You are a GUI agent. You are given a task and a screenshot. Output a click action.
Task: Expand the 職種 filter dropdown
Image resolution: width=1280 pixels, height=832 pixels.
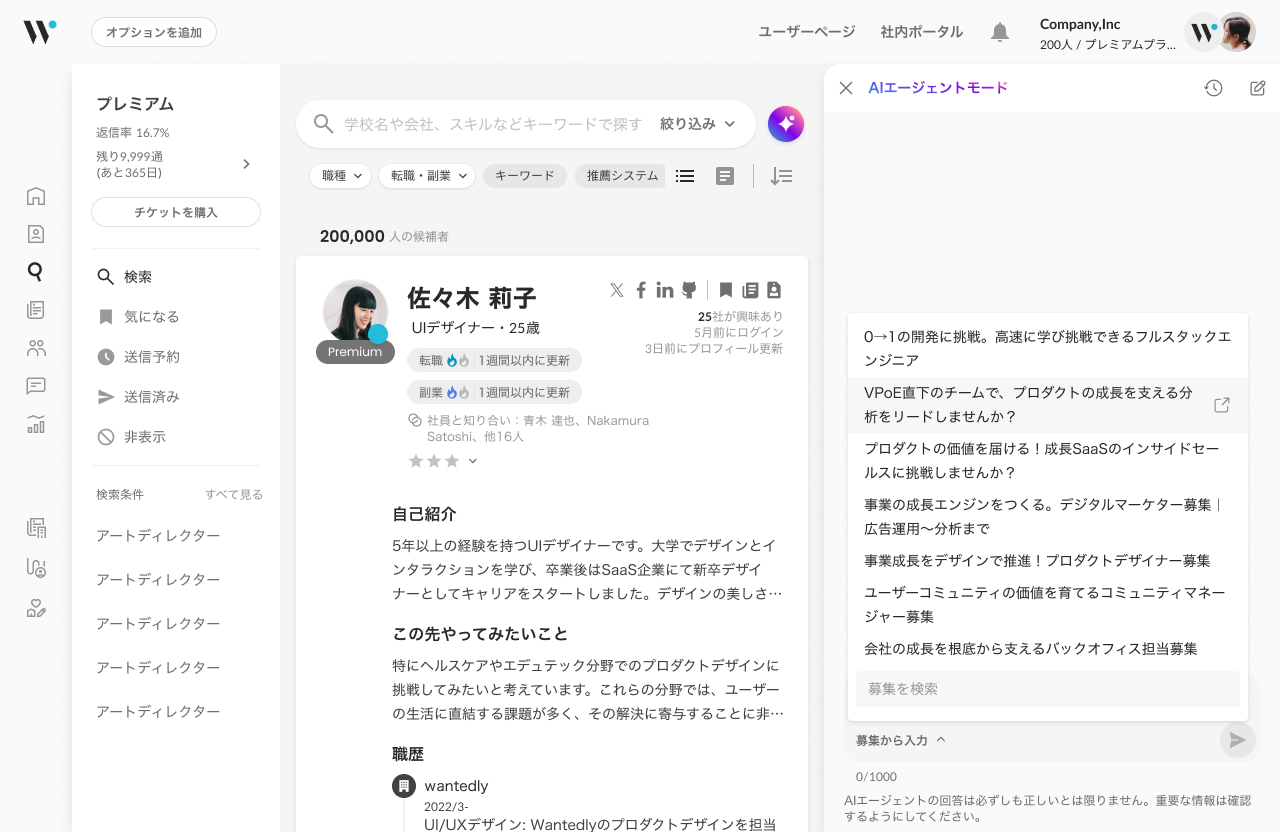tap(340, 176)
